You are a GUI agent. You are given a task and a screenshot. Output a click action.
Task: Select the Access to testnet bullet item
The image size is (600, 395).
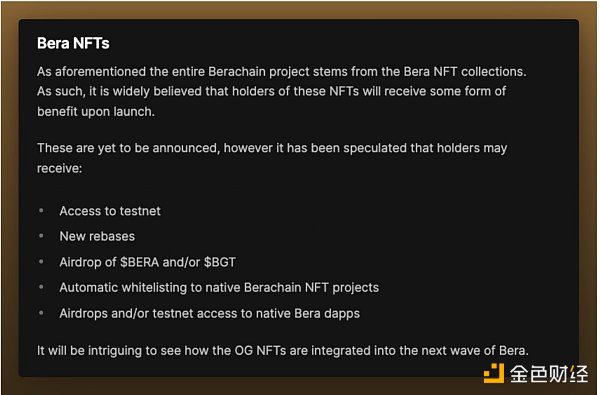point(110,211)
